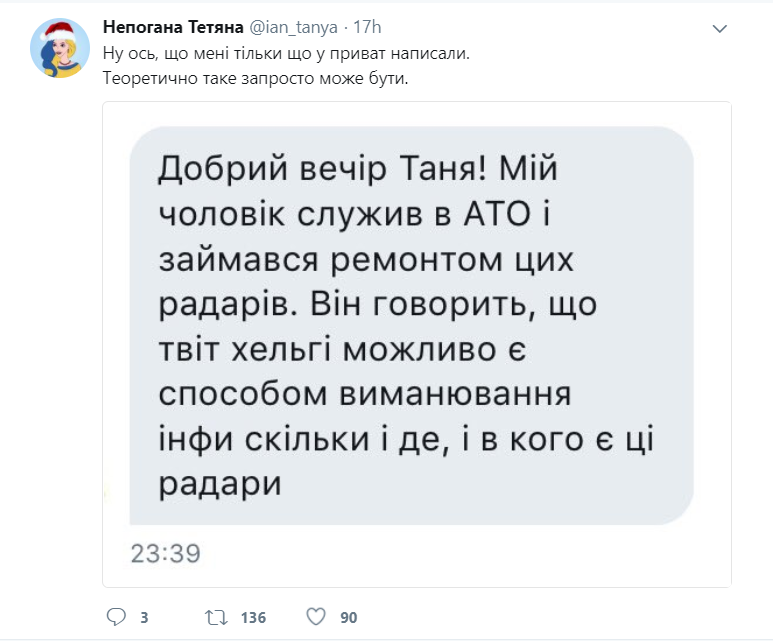Click the reply count number 3

(x=144, y=618)
